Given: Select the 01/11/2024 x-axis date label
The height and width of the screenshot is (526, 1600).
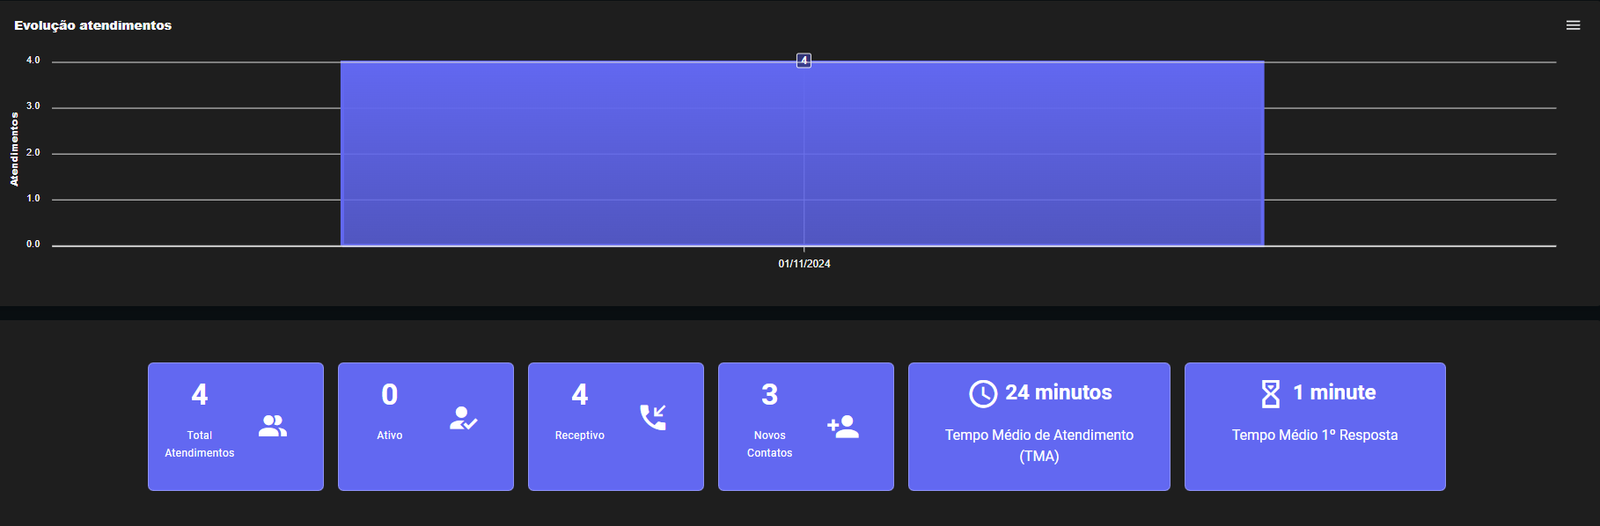Looking at the screenshot, I should tap(804, 264).
